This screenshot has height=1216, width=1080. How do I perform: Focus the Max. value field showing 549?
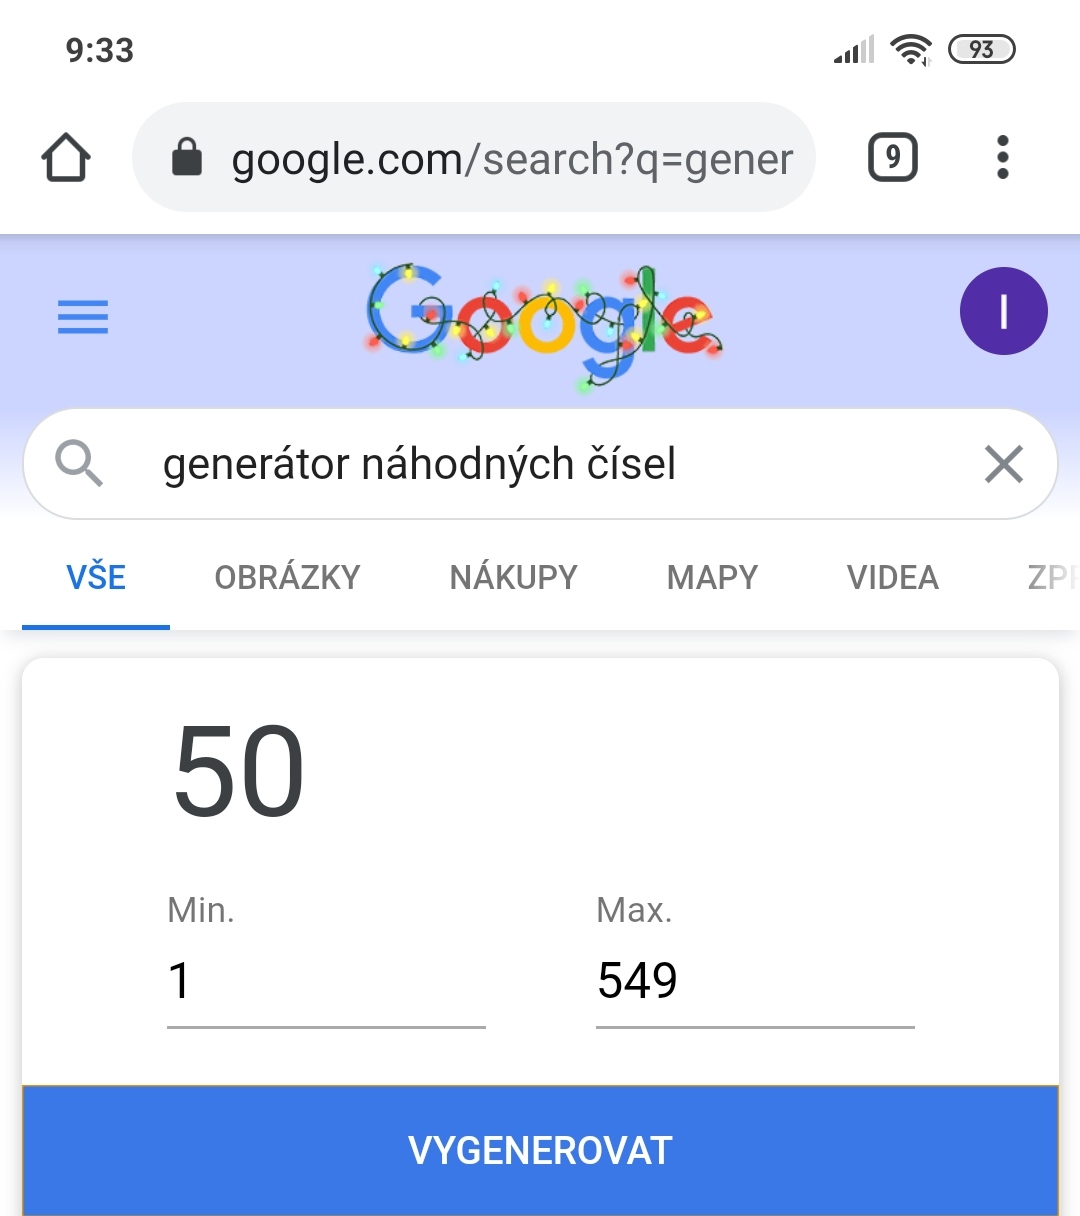pos(754,981)
